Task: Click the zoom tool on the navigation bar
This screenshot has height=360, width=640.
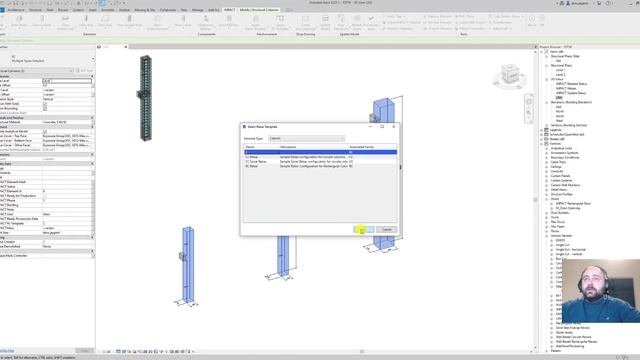Action: 529,112
